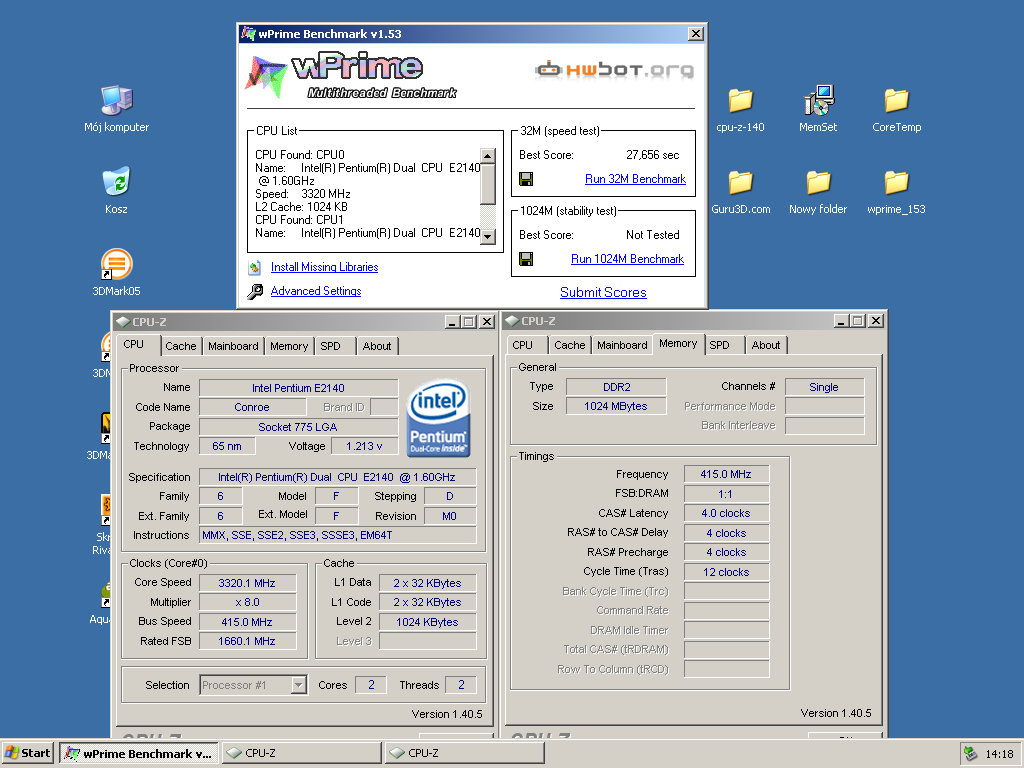The width and height of the screenshot is (1024, 768).
Task: Click the floppy save icon for 32M score
Action: tap(526, 179)
